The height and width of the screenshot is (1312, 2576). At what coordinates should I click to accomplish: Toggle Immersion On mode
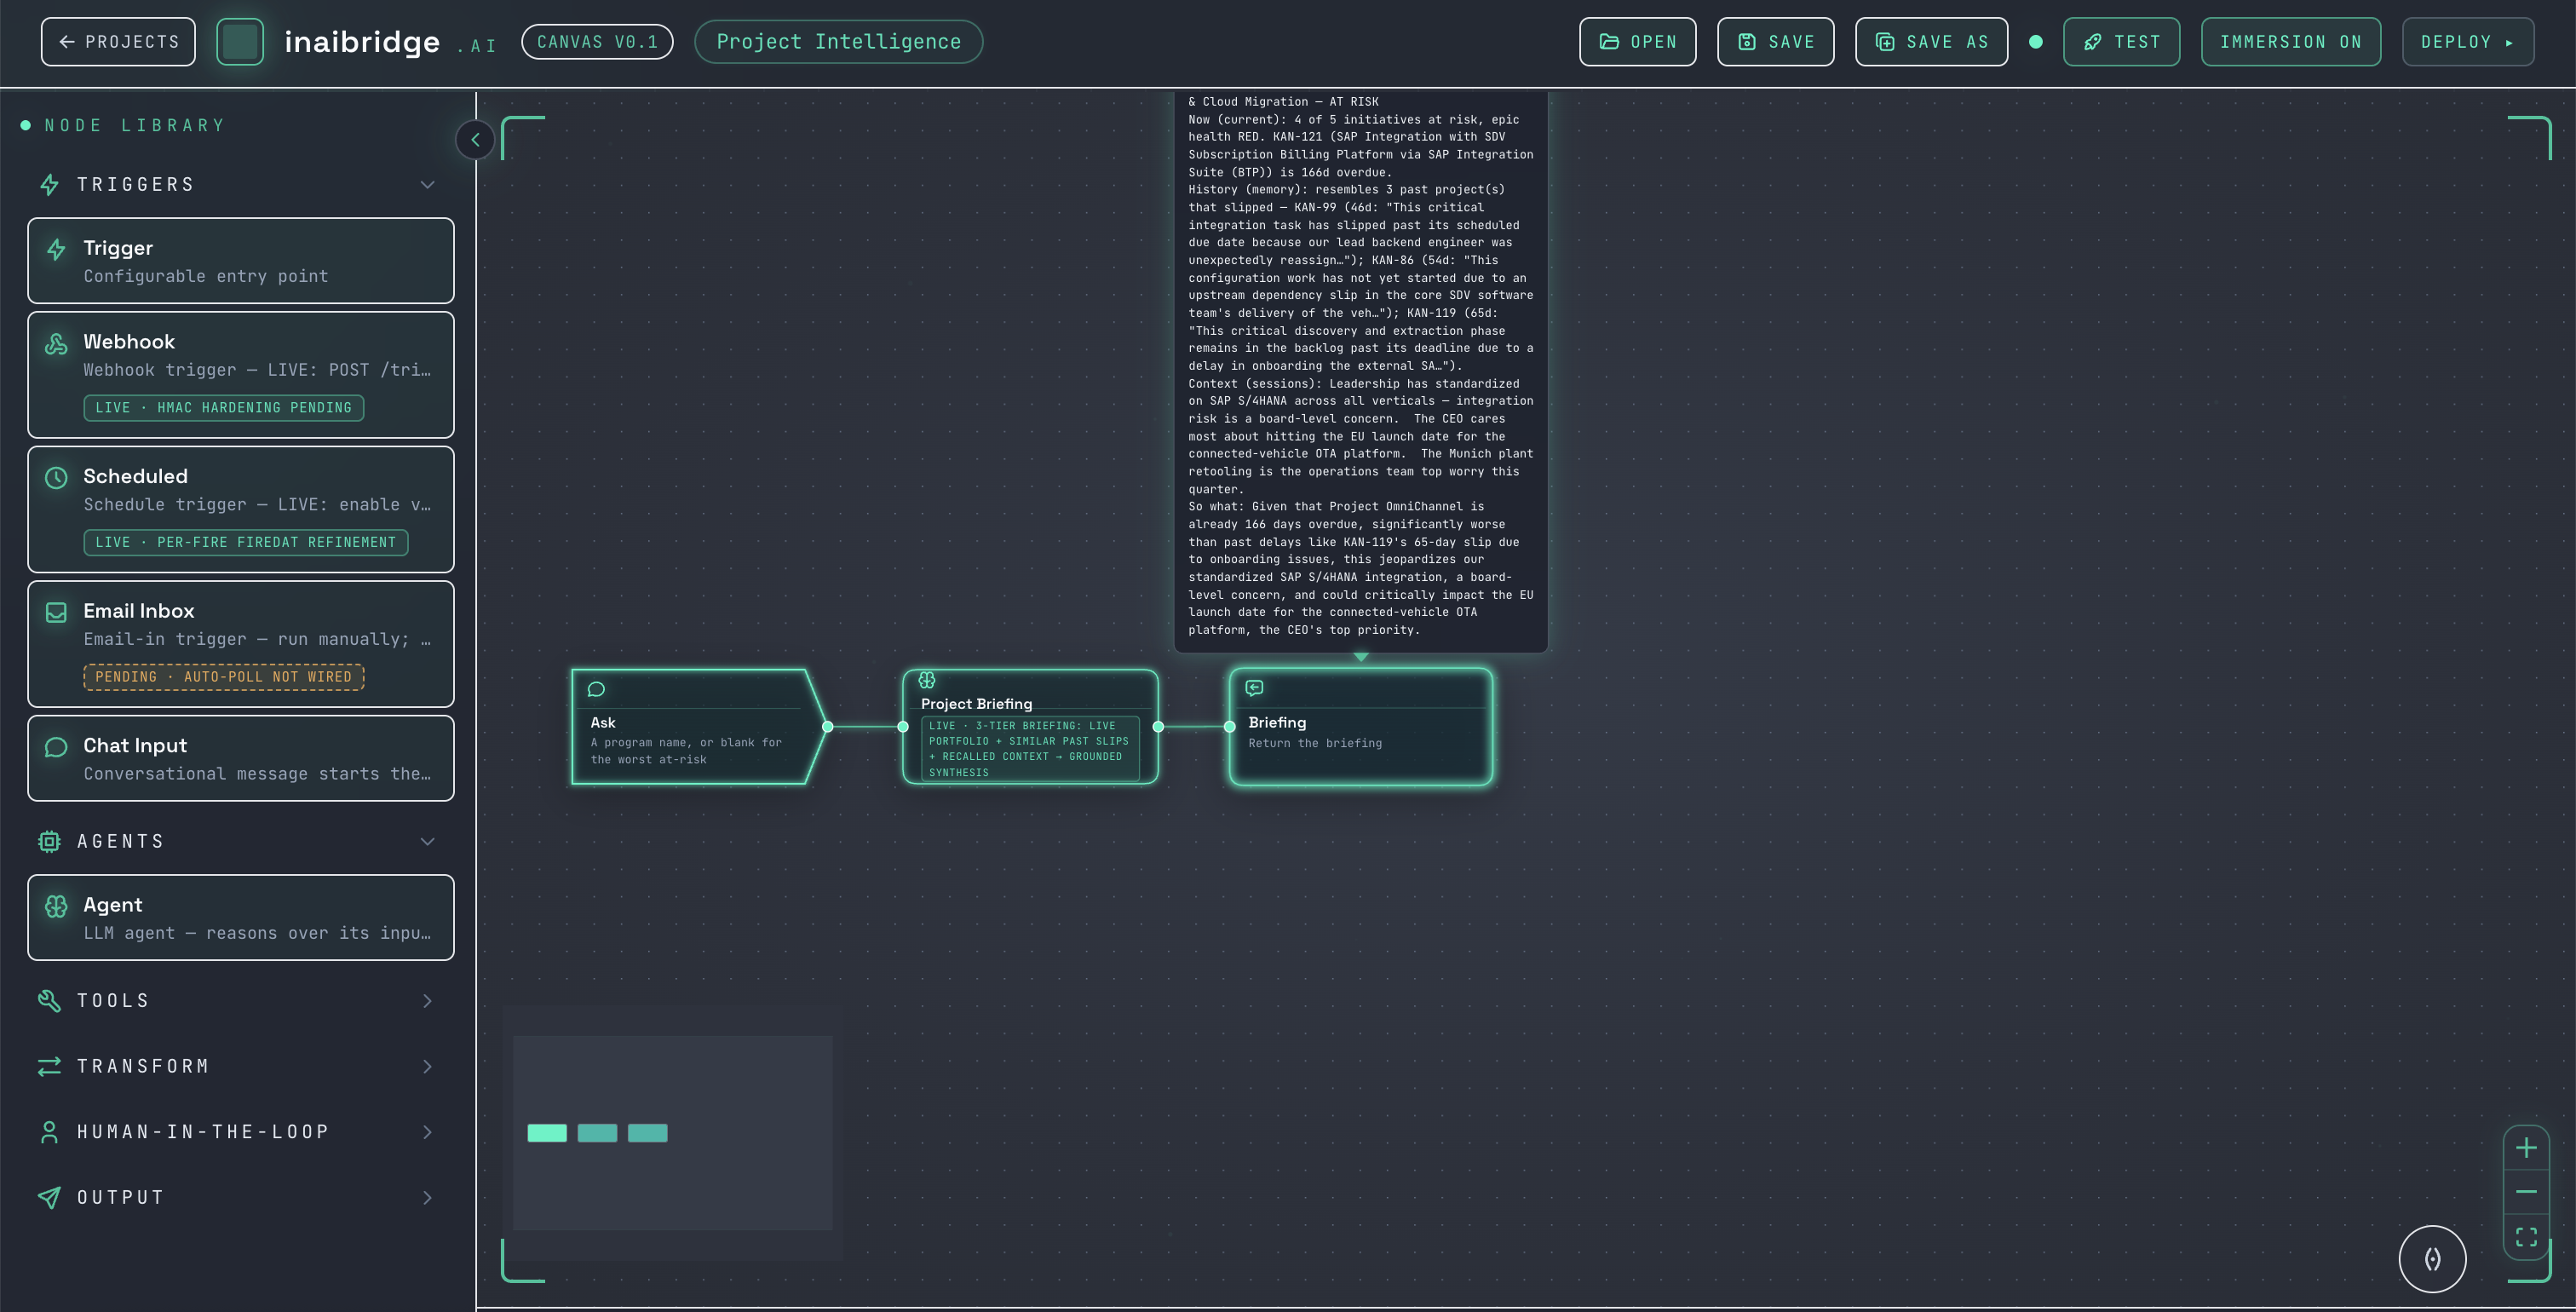[2290, 42]
